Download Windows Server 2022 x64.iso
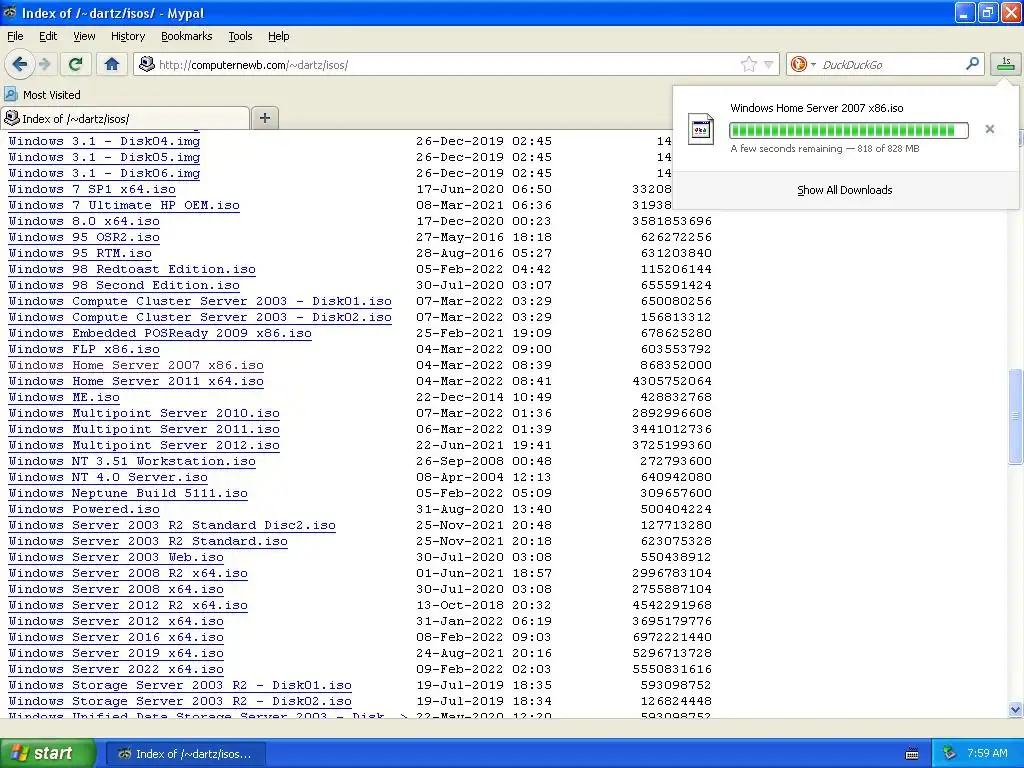The height and width of the screenshot is (768, 1024). tap(116, 669)
